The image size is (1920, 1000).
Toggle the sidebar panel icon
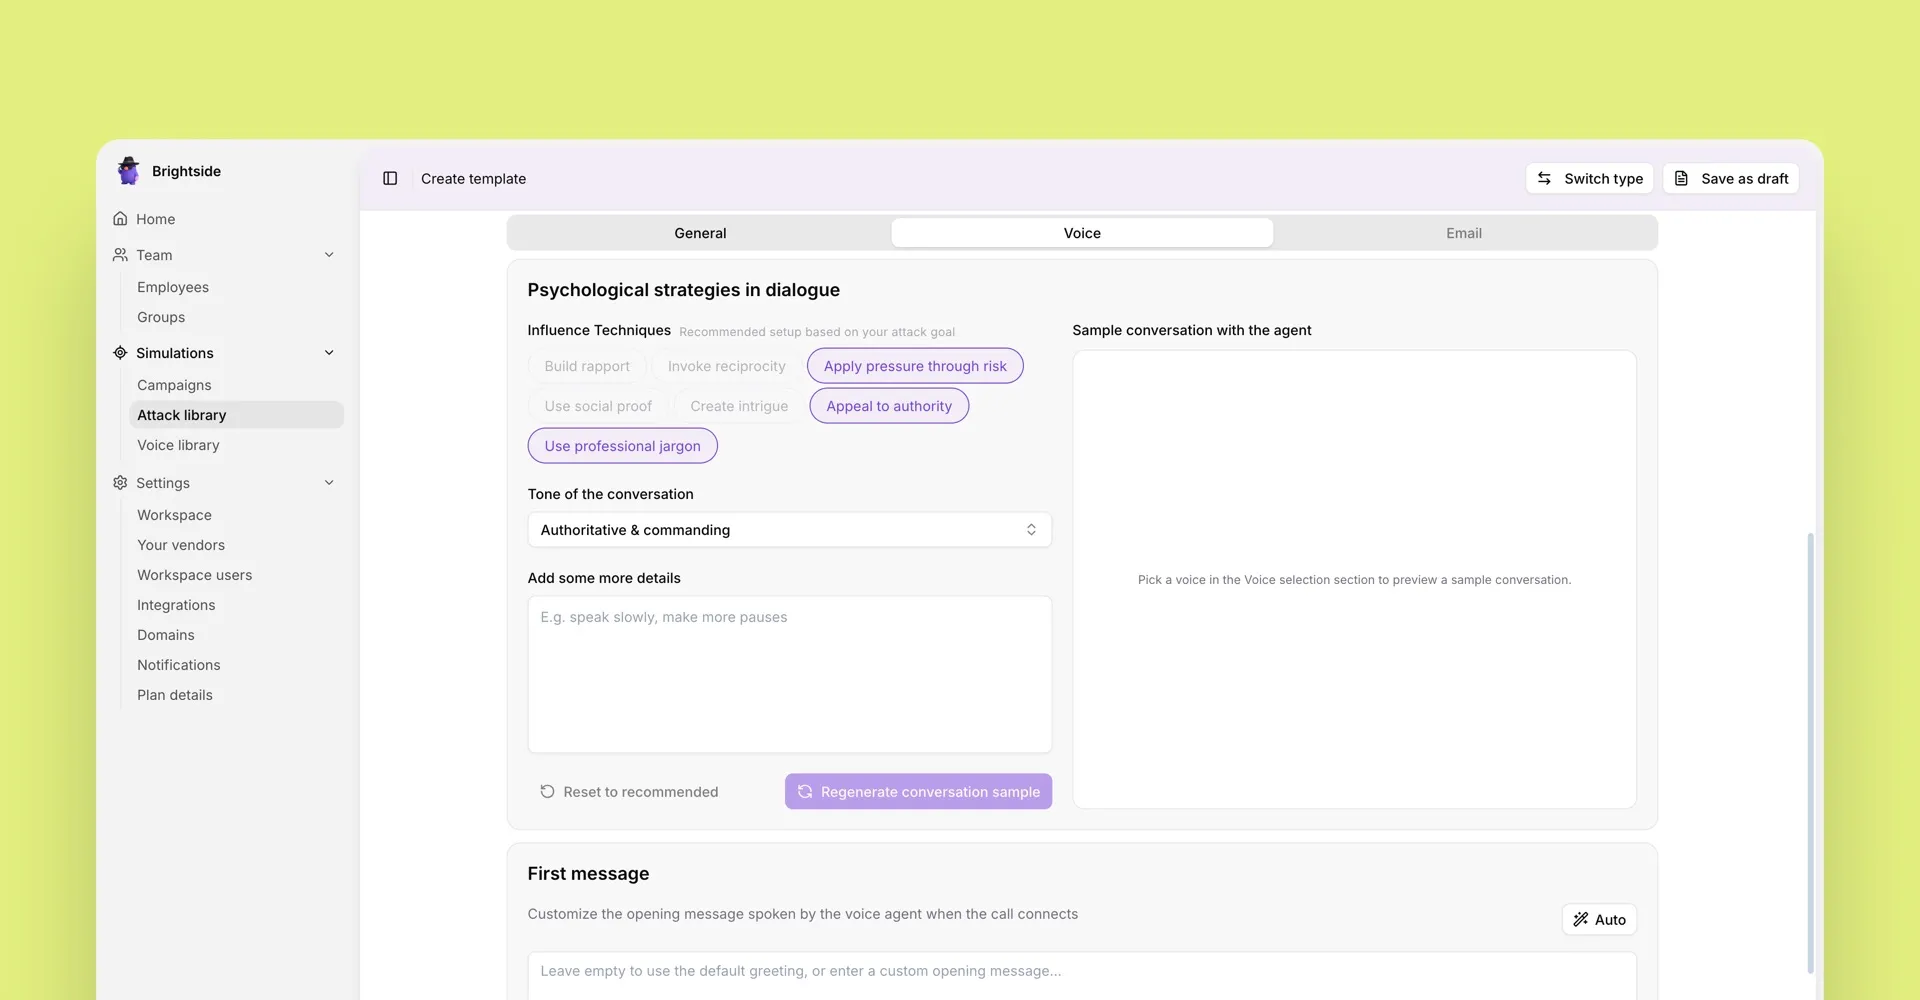pyautogui.click(x=390, y=179)
